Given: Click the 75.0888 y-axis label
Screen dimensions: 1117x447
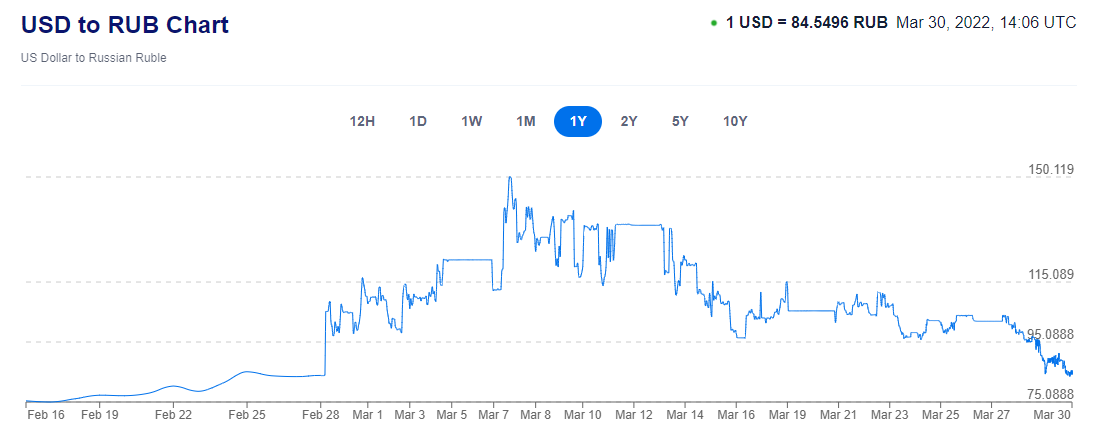Looking at the screenshot, I should (x=1051, y=395).
